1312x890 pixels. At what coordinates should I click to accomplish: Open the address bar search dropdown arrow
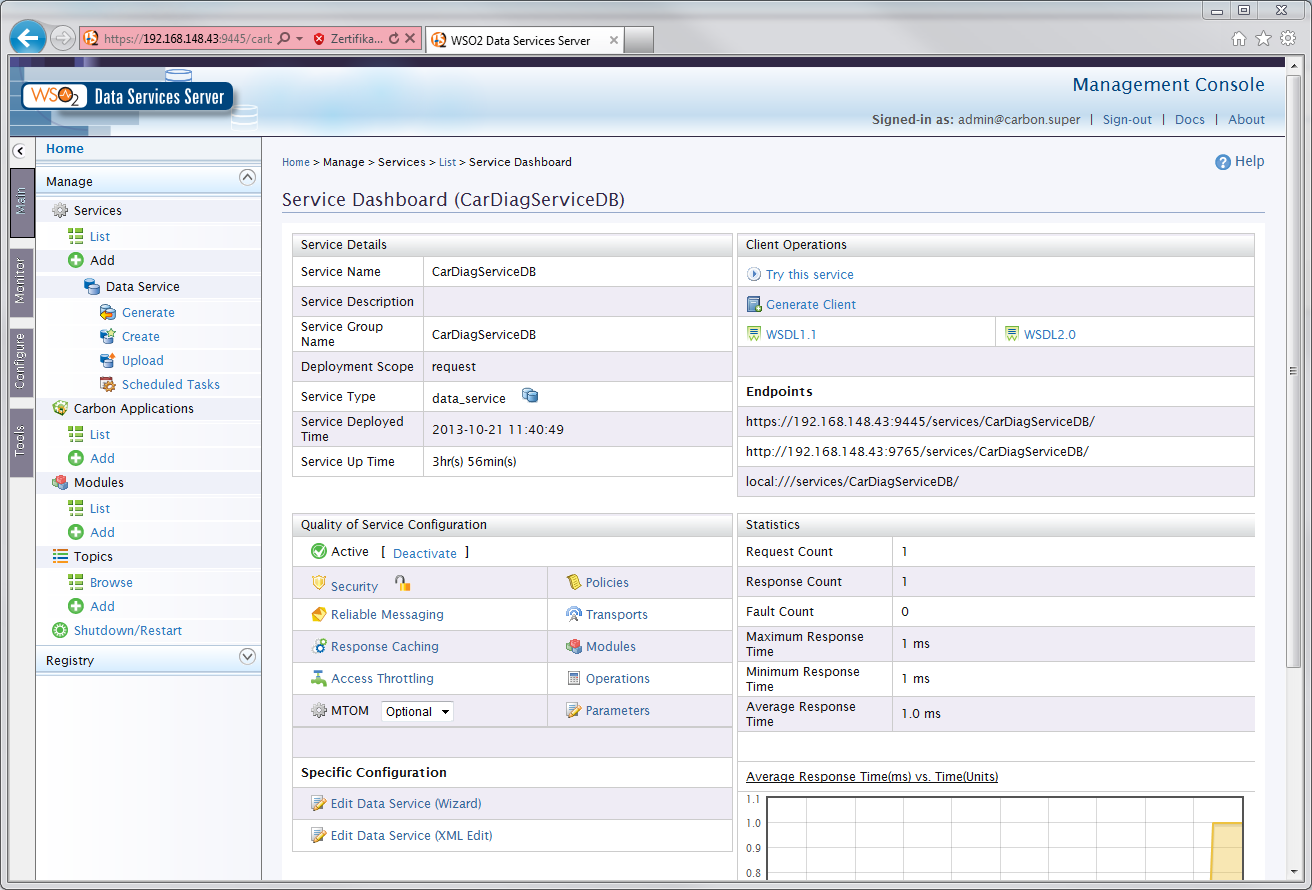point(299,39)
